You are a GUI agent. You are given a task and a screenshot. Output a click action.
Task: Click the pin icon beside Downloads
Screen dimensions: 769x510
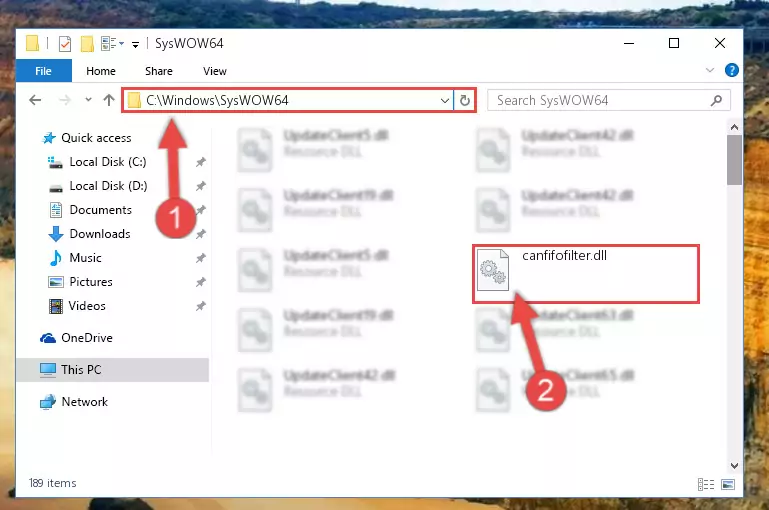201,234
